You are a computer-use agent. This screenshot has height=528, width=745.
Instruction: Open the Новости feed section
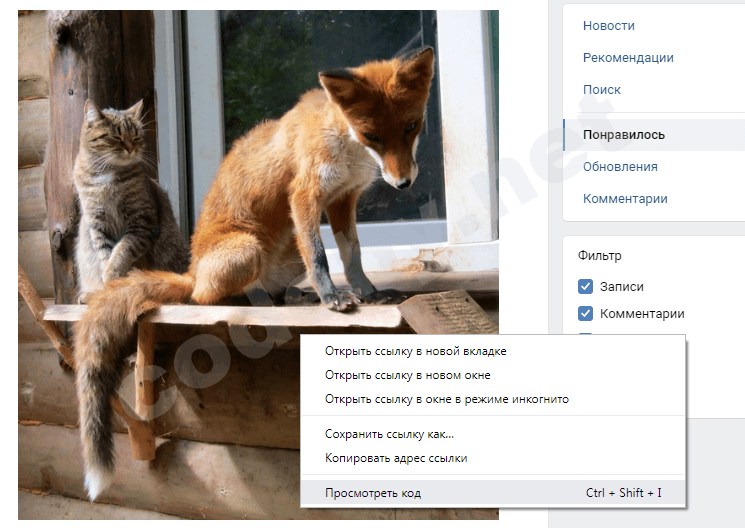pos(608,26)
